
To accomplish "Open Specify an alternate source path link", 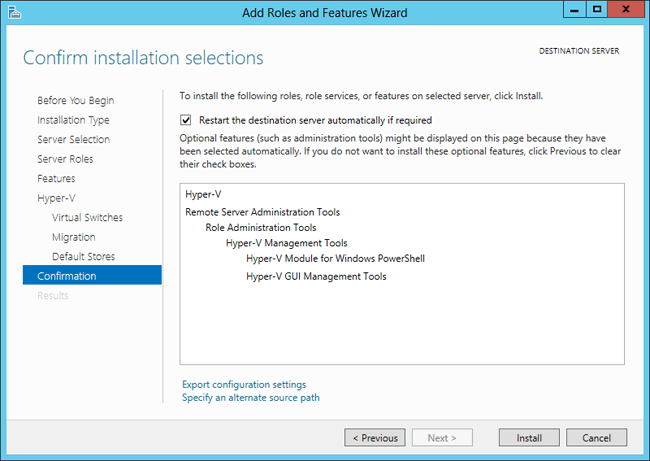I will coord(250,398).
